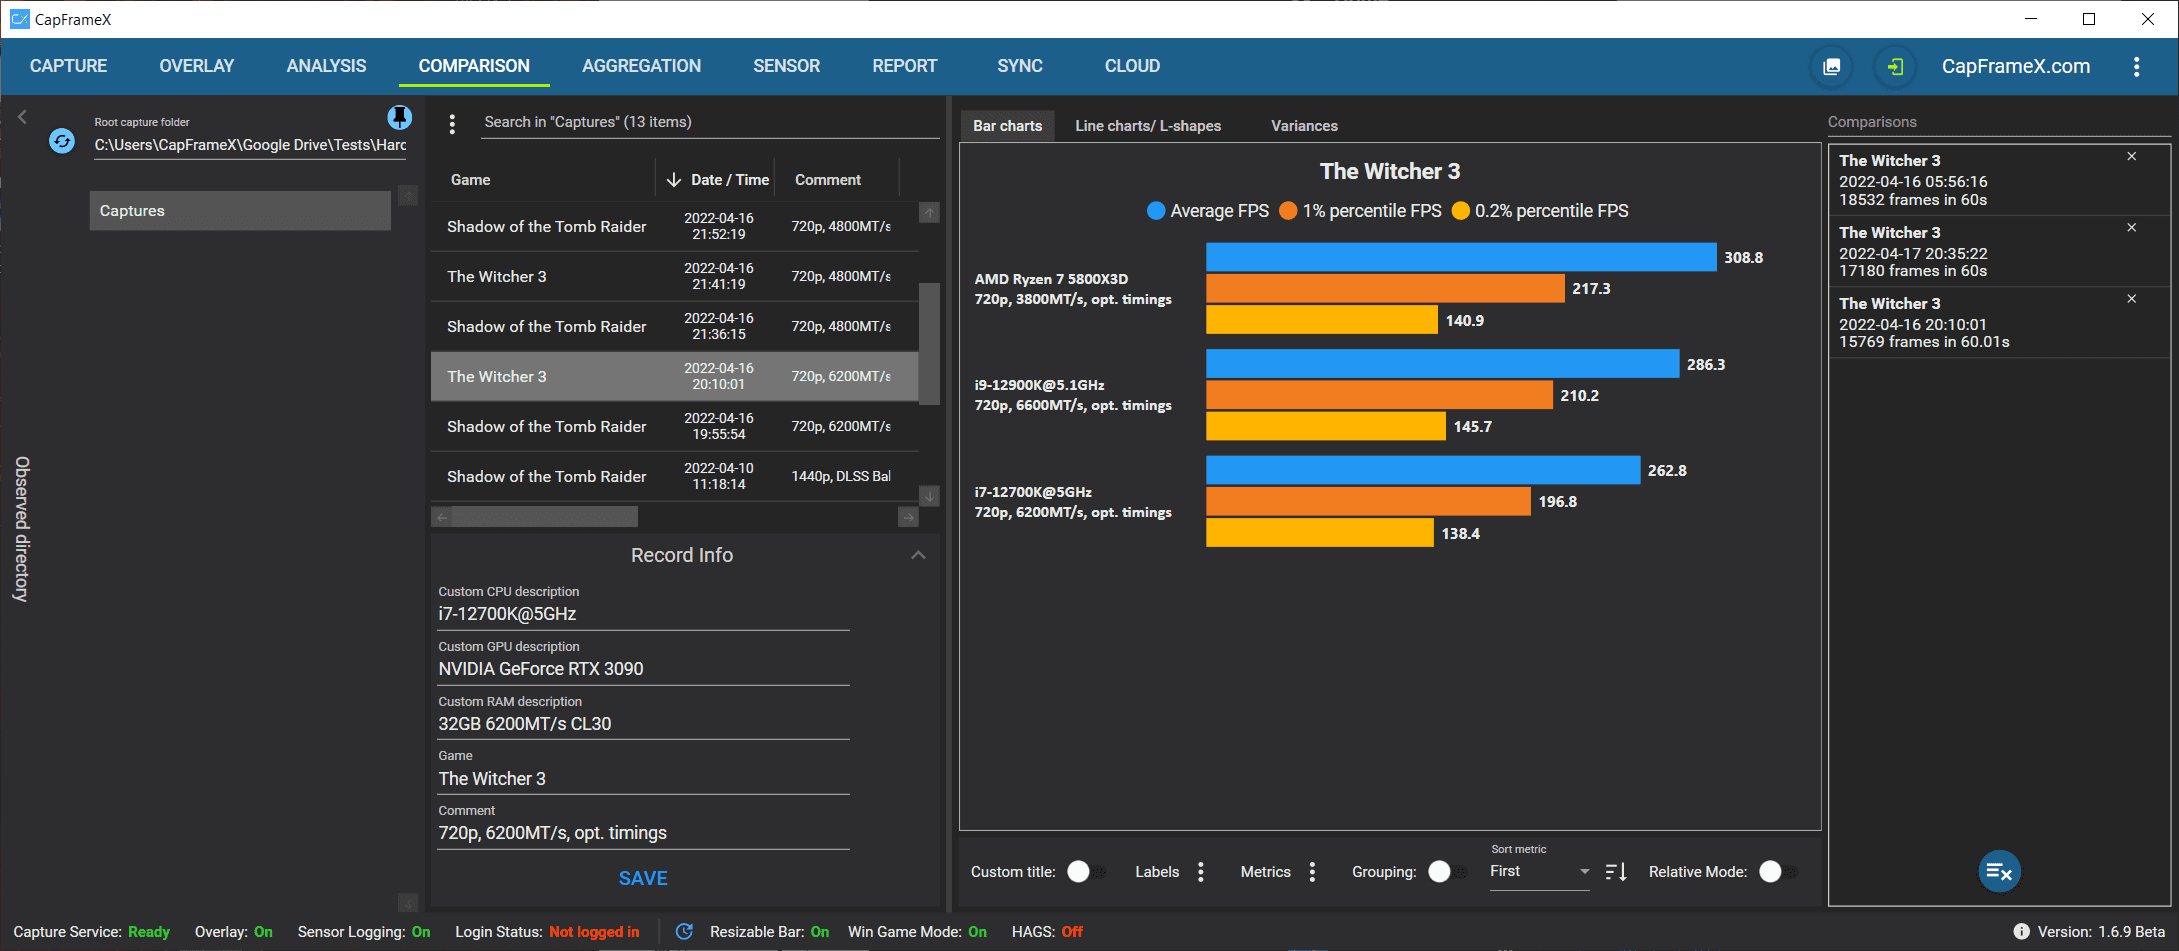2179x951 pixels.
Task: Remove the 20:35:22 Witcher 3 comparison
Action: point(2132,228)
